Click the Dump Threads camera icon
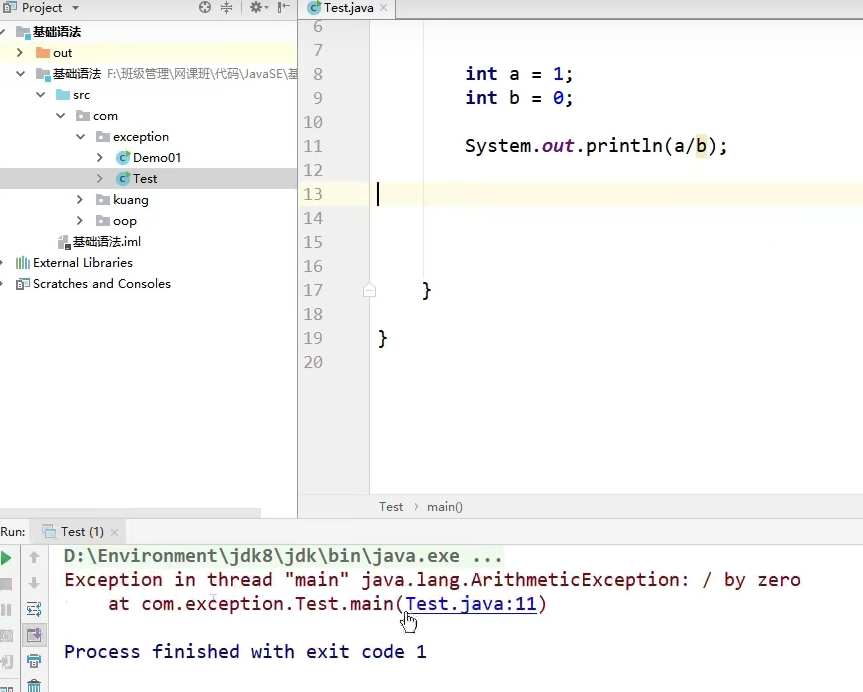This screenshot has height=692, width=863. click(x=6, y=635)
